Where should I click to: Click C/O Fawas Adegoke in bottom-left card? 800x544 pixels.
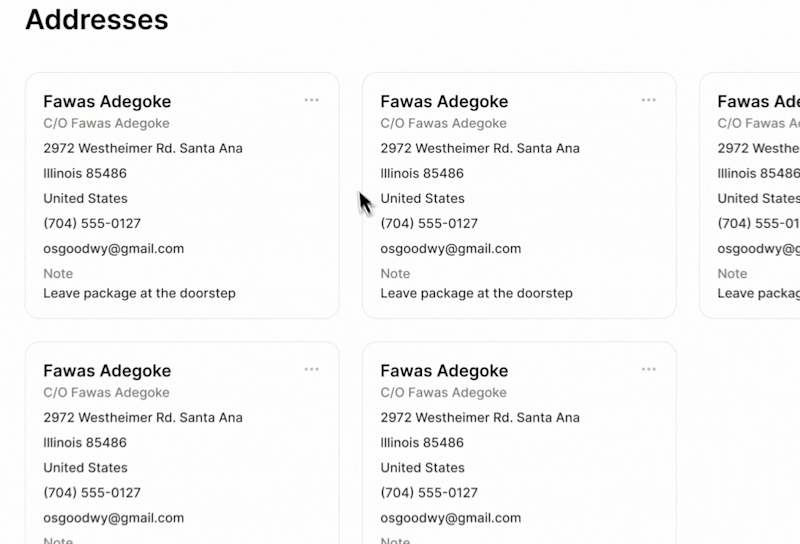pyautogui.click(x=106, y=392)
